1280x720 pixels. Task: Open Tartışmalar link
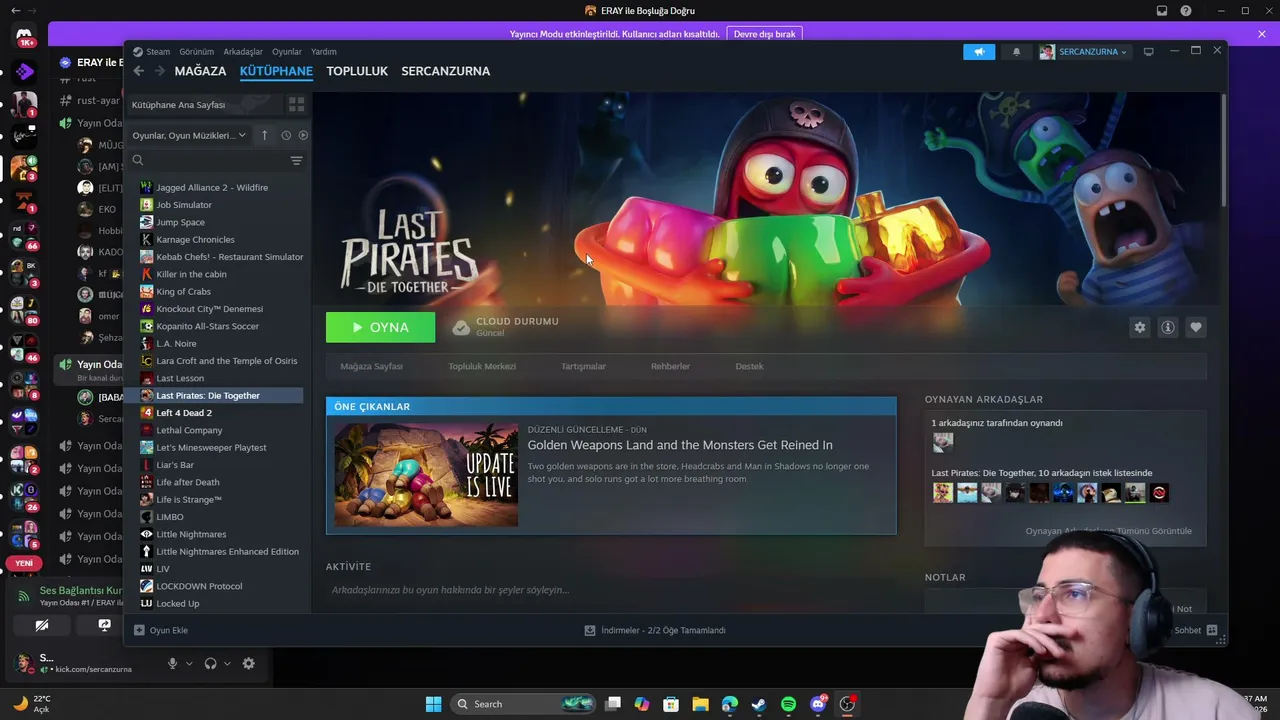coord(583,366)
